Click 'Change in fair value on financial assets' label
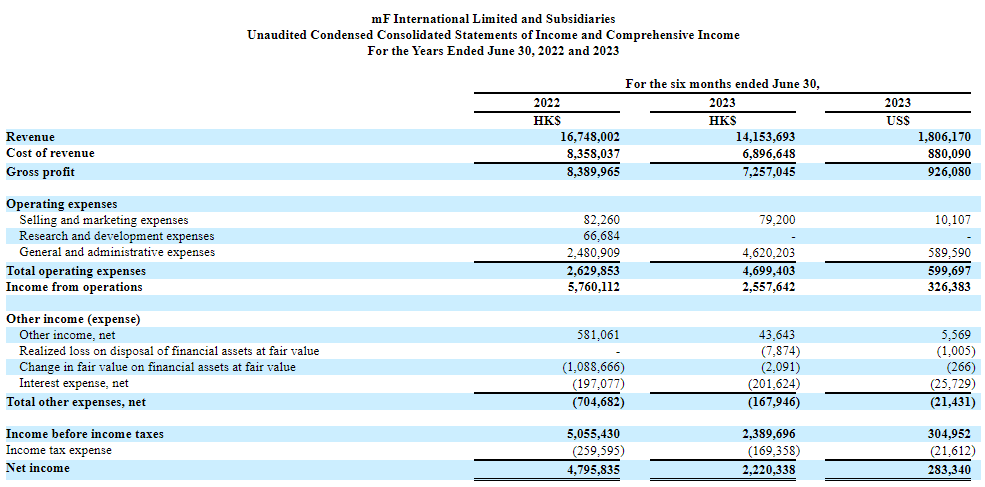Image resolution: width=985 pixels, height=487 pixels. click(158, 367)
